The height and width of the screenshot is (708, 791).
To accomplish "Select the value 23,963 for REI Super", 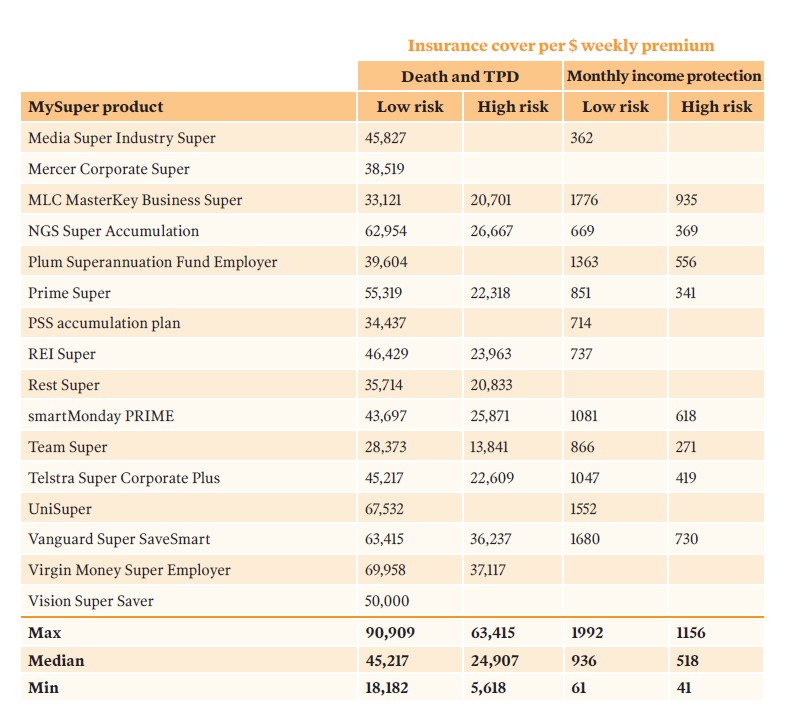I will tap(491, 354).
